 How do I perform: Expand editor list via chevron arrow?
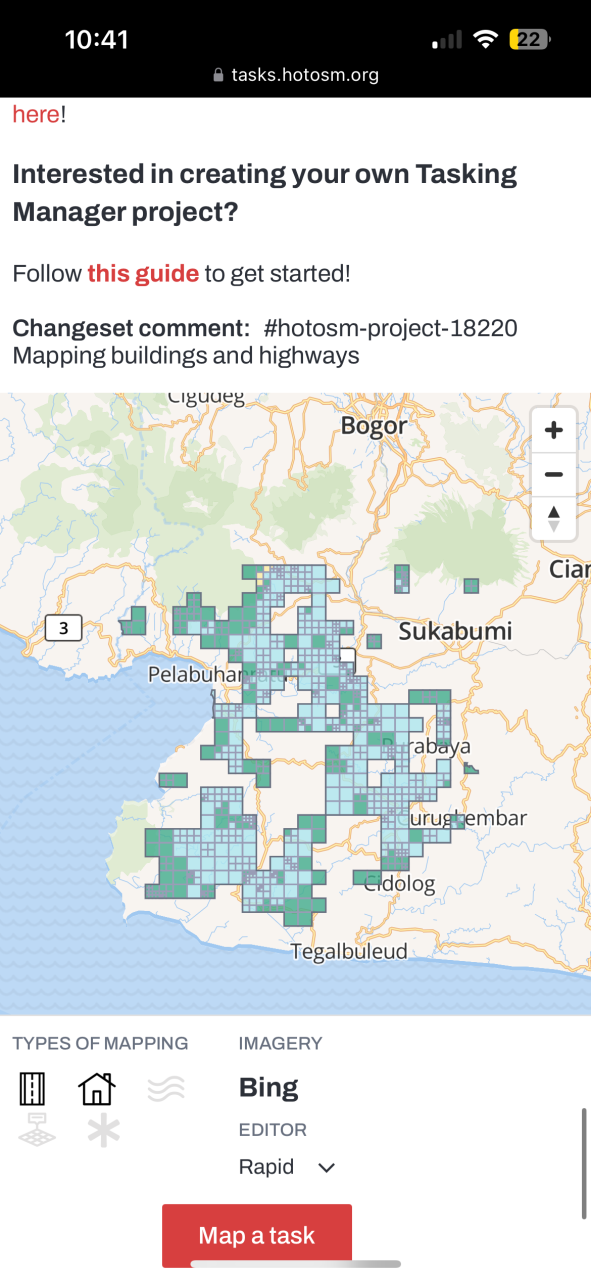coord(326,1168)
